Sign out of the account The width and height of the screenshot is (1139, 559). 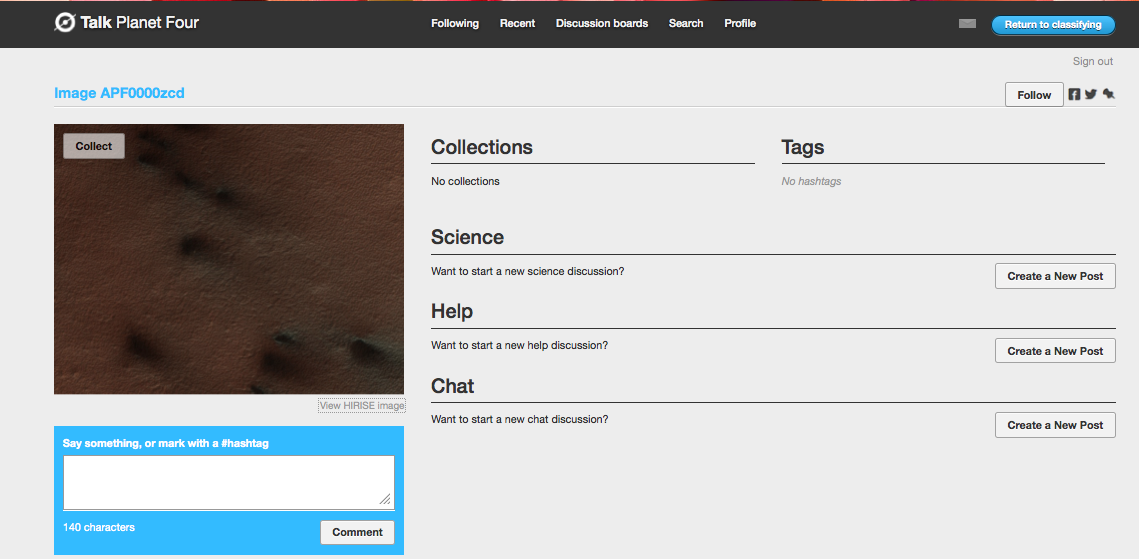1092,61
